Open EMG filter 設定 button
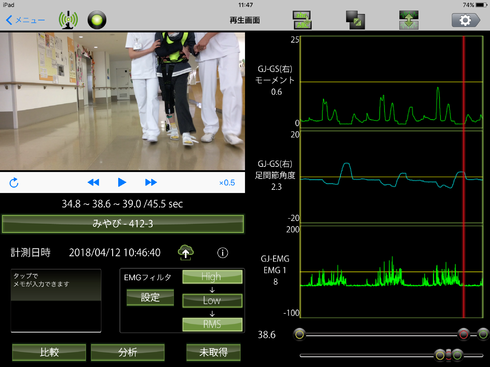 150,297
